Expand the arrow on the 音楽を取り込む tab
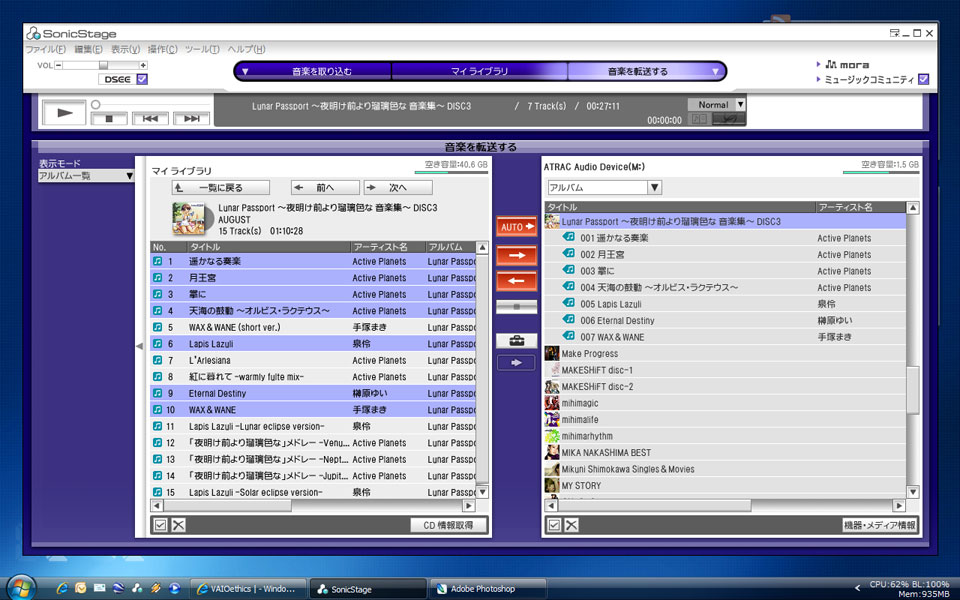Screen dimensions: 960x600 click(245, 72)
